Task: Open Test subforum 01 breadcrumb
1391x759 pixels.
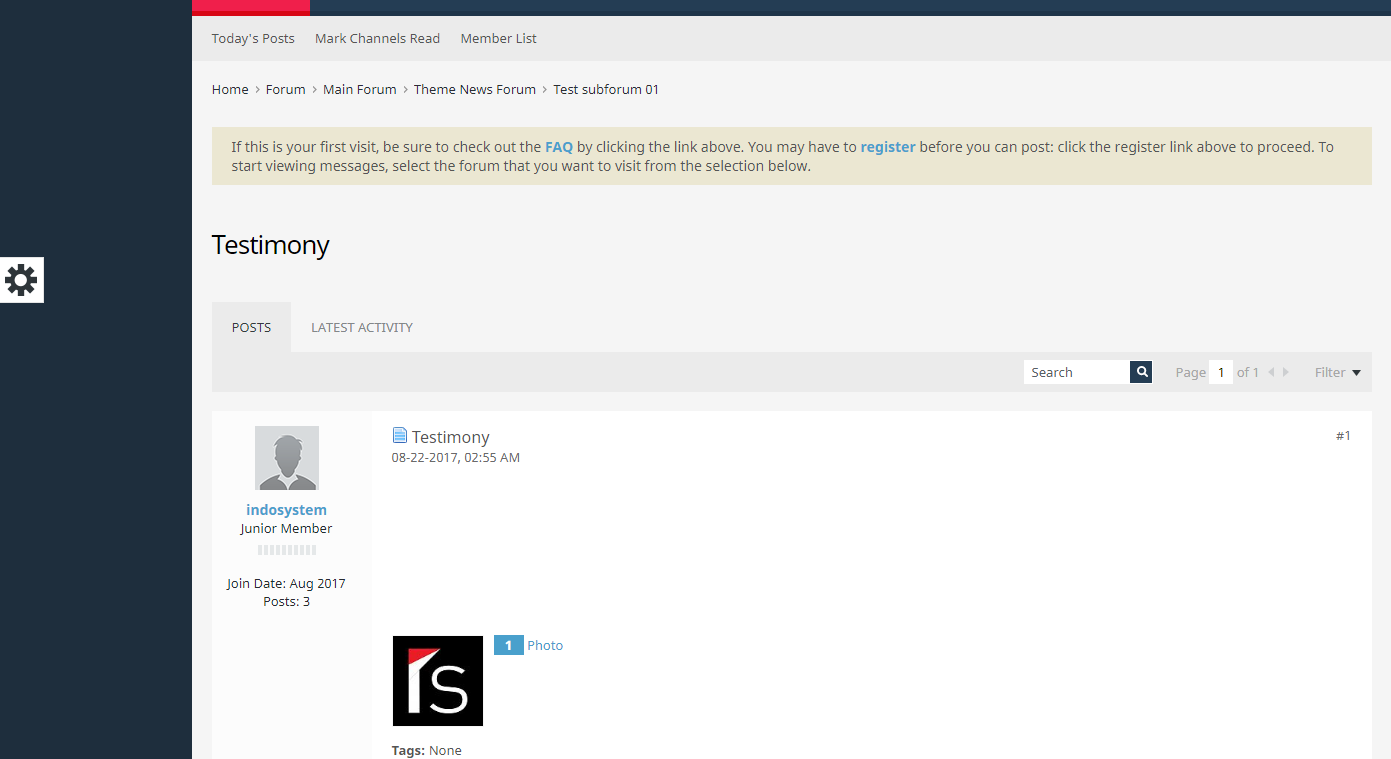Action: pos(606,89)
